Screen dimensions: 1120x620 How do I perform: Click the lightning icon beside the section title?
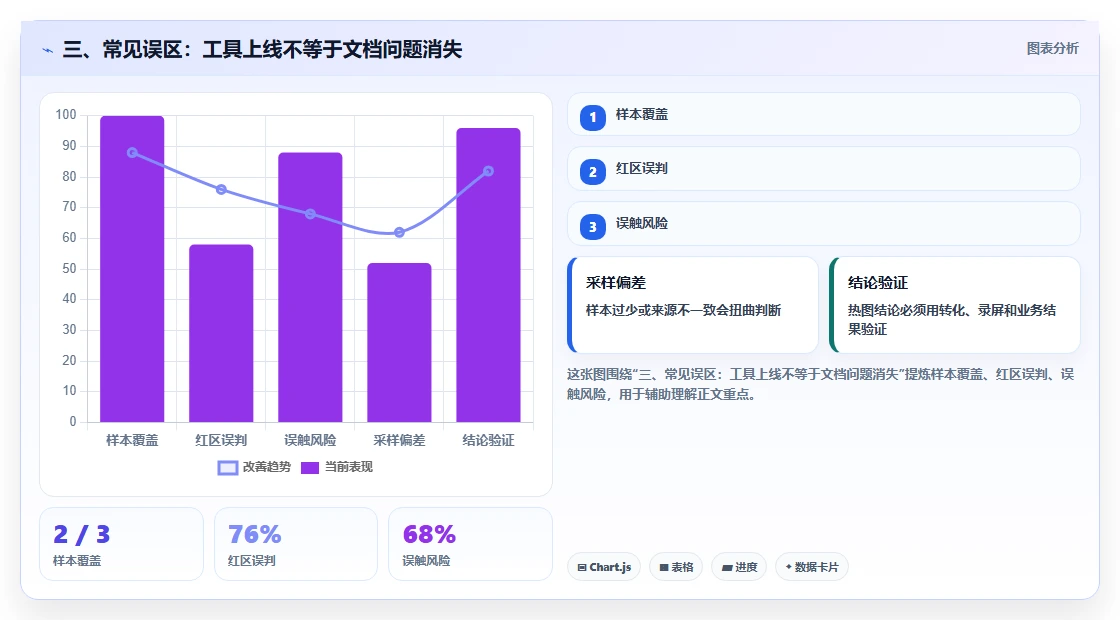47,50
